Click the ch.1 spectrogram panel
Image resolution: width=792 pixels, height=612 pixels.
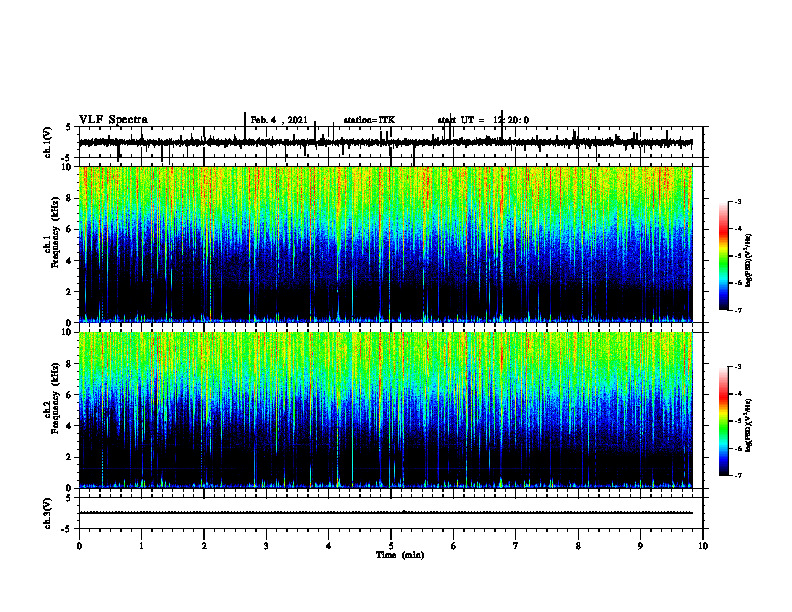click(x=386, y=244)
